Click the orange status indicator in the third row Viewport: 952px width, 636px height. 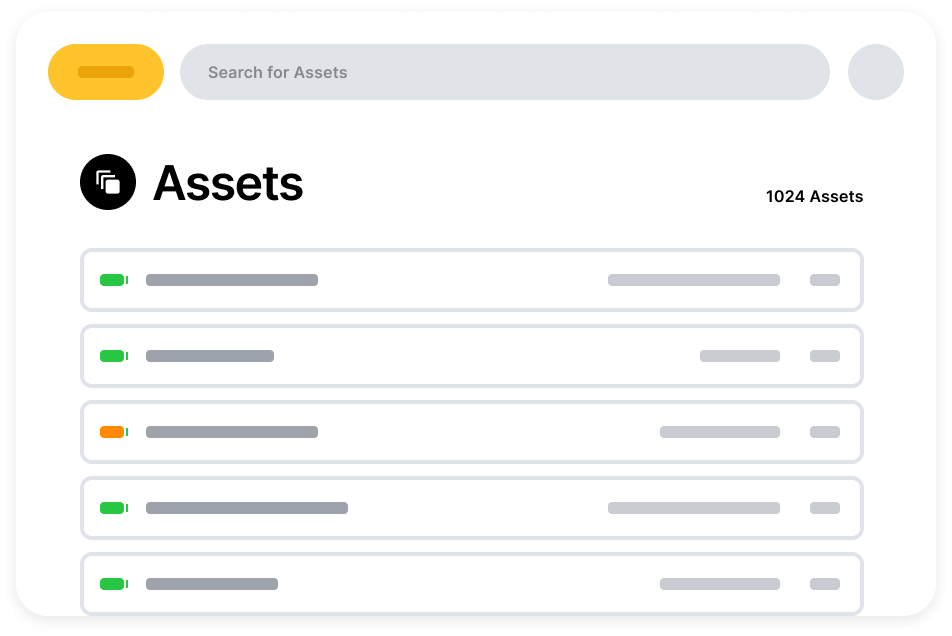point(113,432)
